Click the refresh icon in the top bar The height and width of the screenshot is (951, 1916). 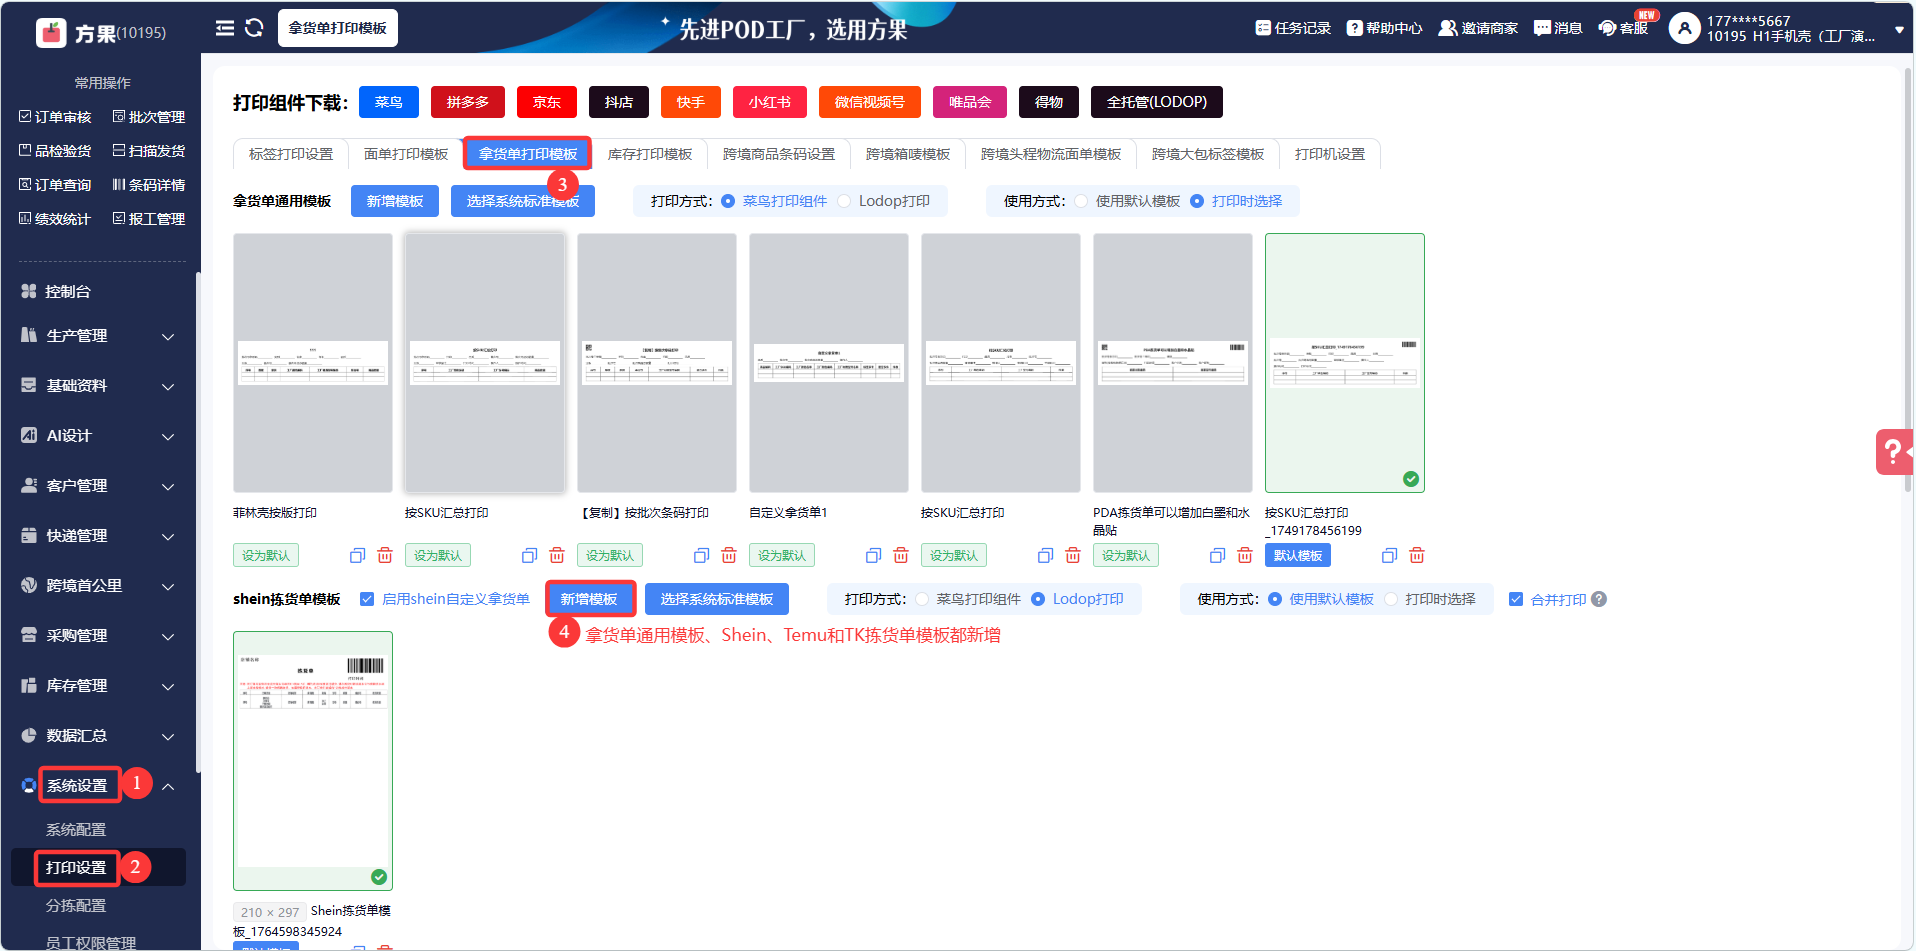coord(254,28)
